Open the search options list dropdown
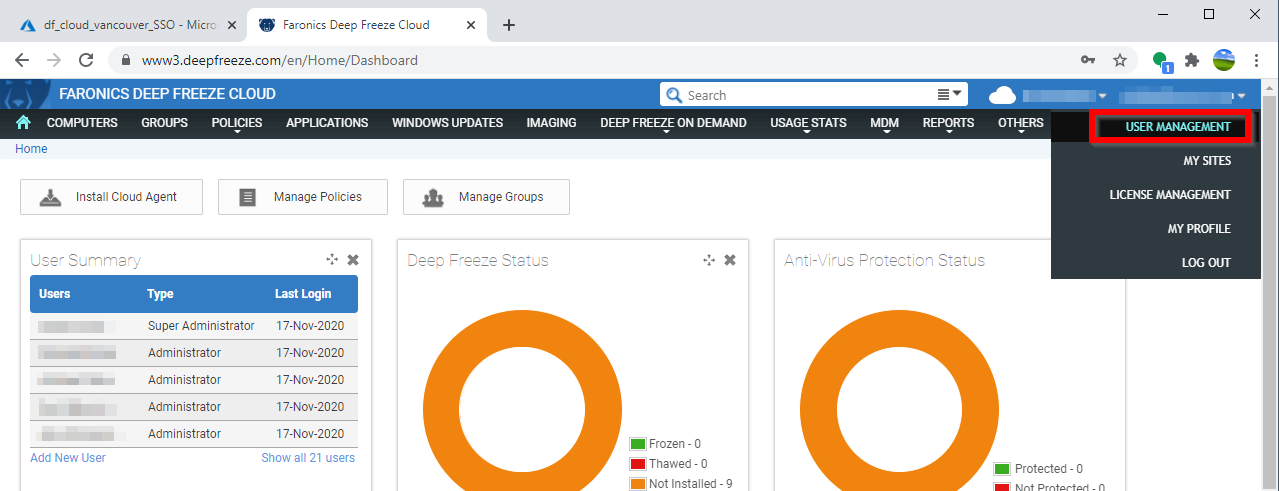Viewport: 1279px width, 491px height. 950,94
